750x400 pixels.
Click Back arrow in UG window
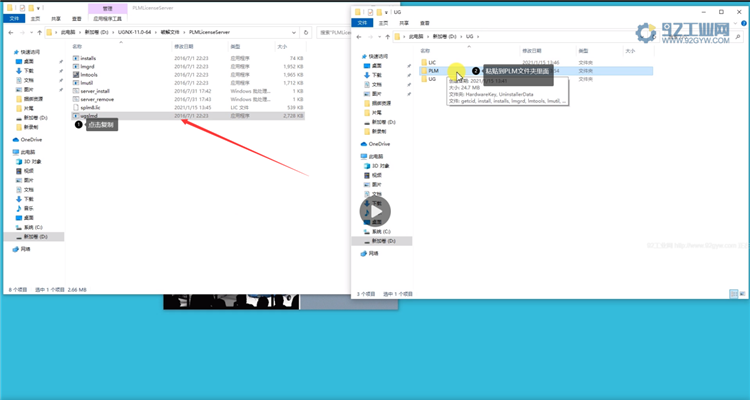(x=359, y=37)
